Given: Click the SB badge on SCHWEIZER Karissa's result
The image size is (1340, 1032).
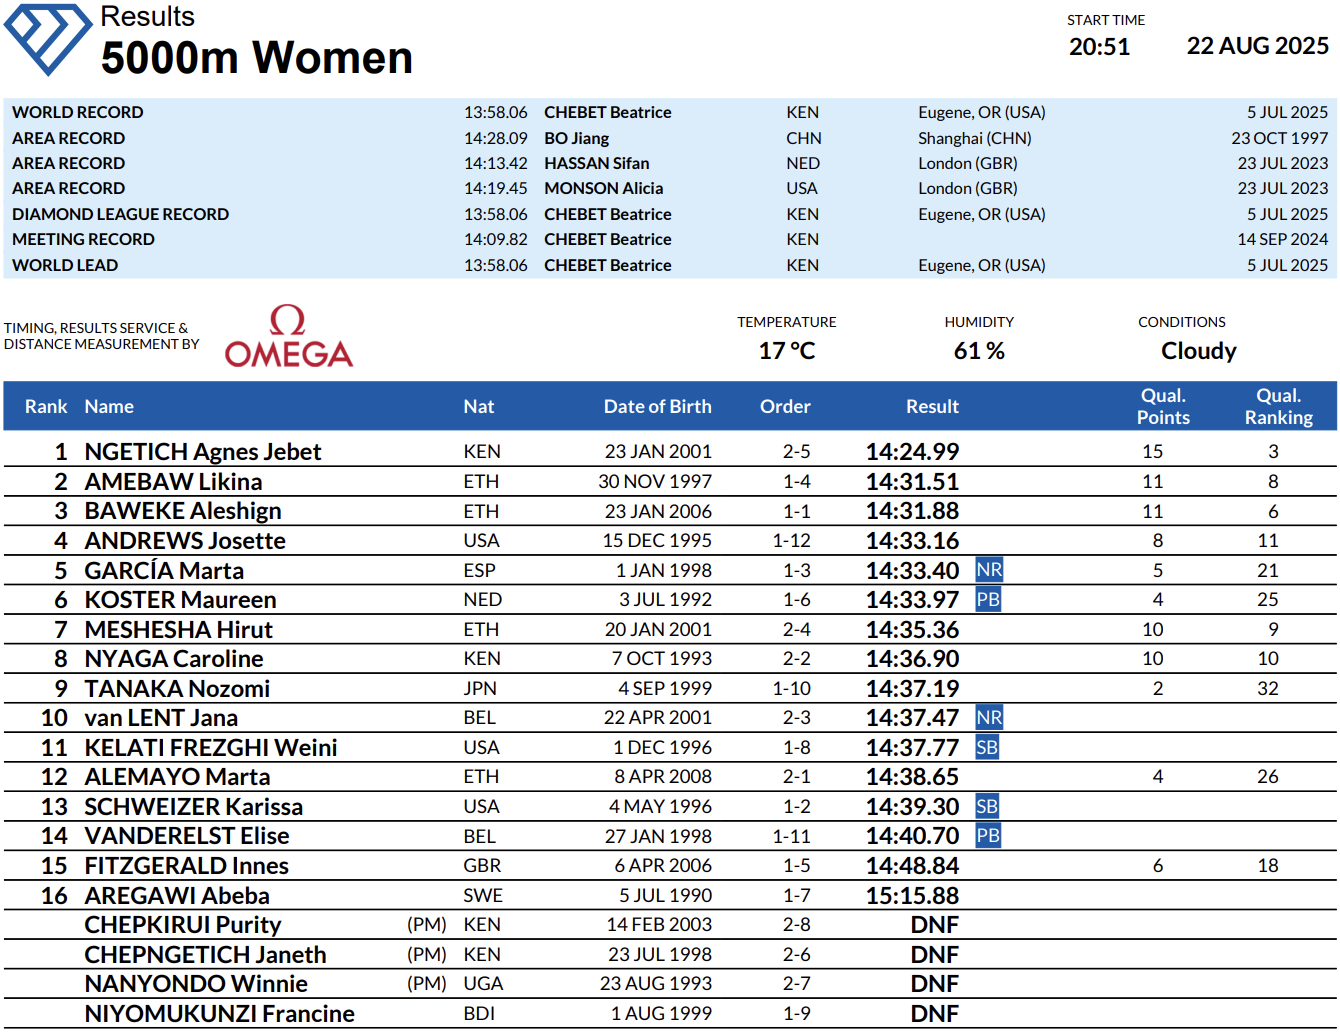Looking at the screenshot, I should [987, 807].
